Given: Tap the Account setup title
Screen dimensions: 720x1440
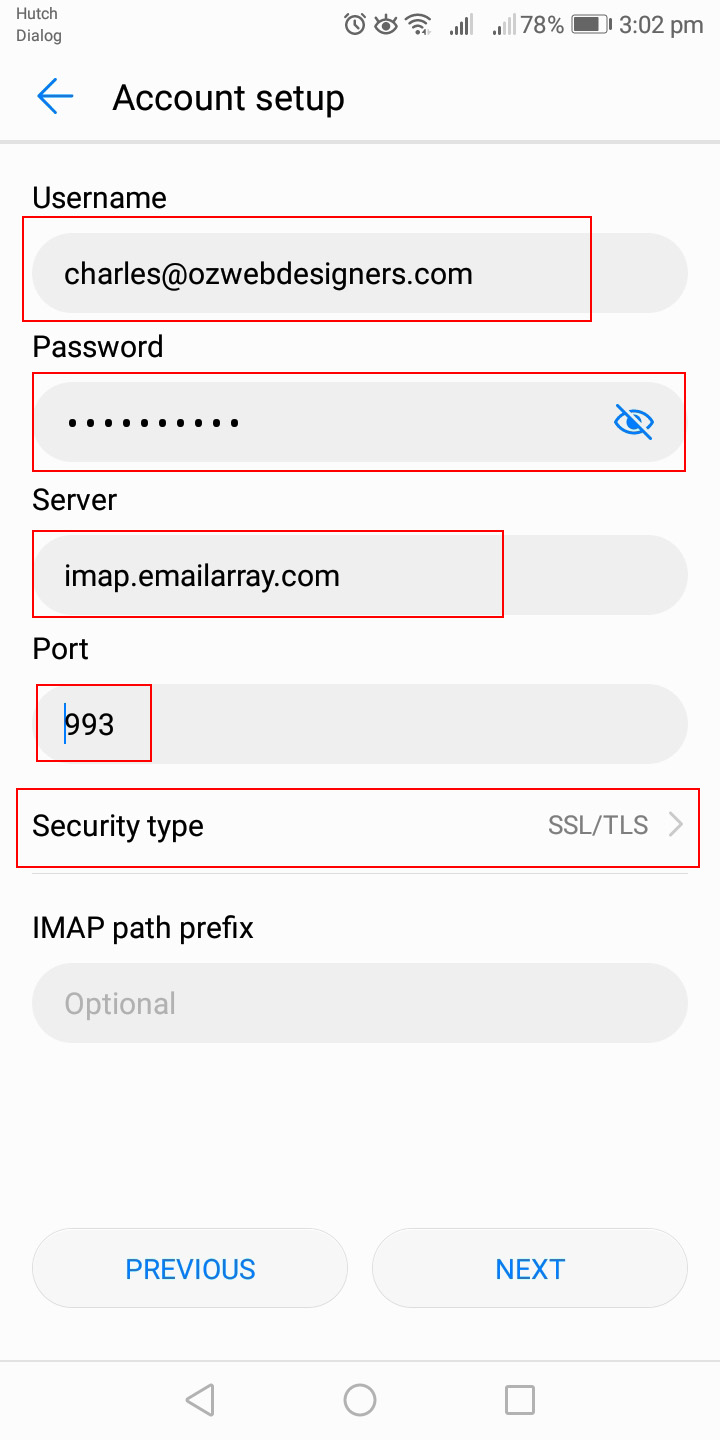Looking at the screenshot, I should [x=228, y=98].
